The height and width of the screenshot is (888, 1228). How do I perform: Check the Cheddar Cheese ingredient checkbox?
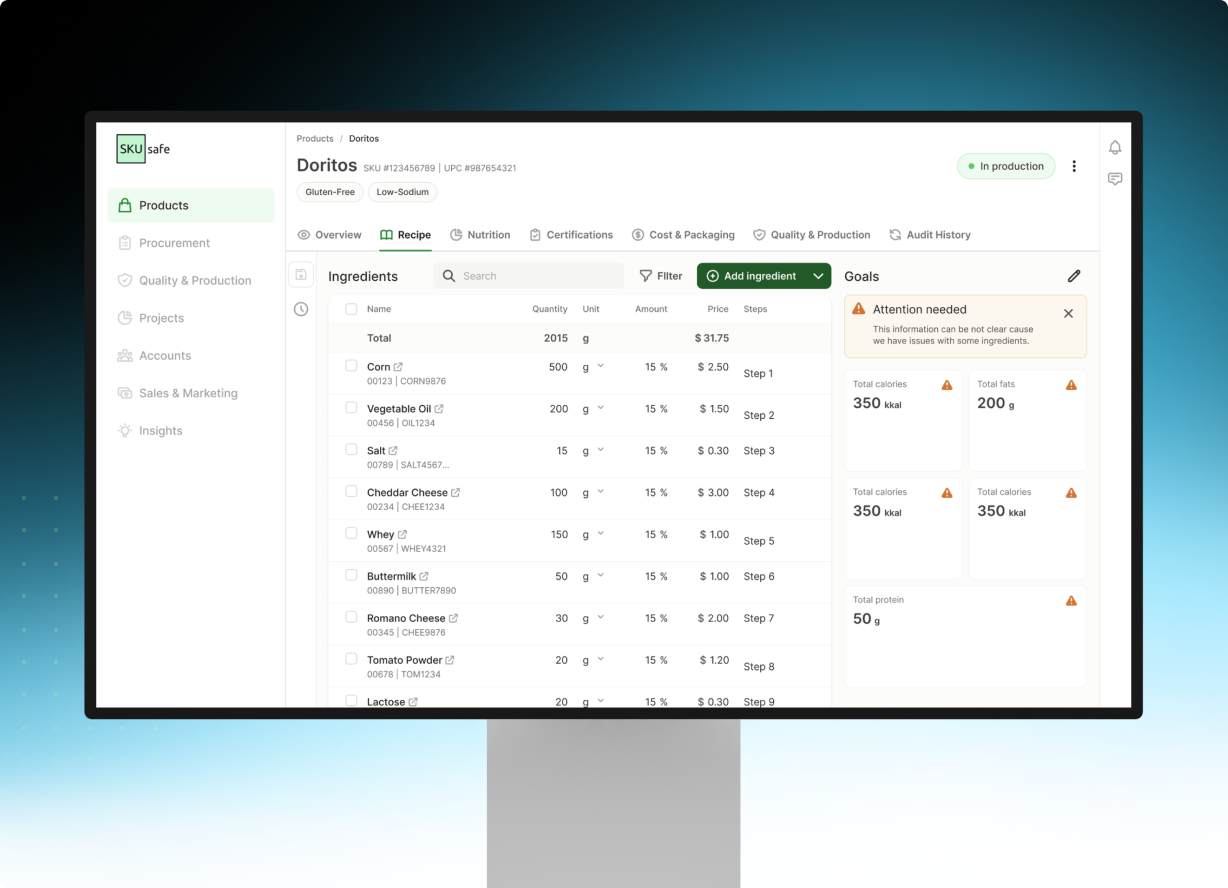point(351,492)
